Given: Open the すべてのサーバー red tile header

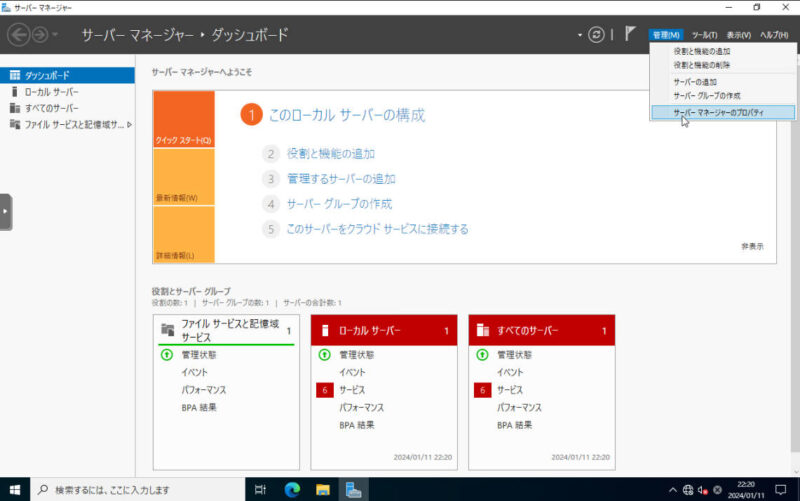Looking at the screenshot, I should (541, 331).
